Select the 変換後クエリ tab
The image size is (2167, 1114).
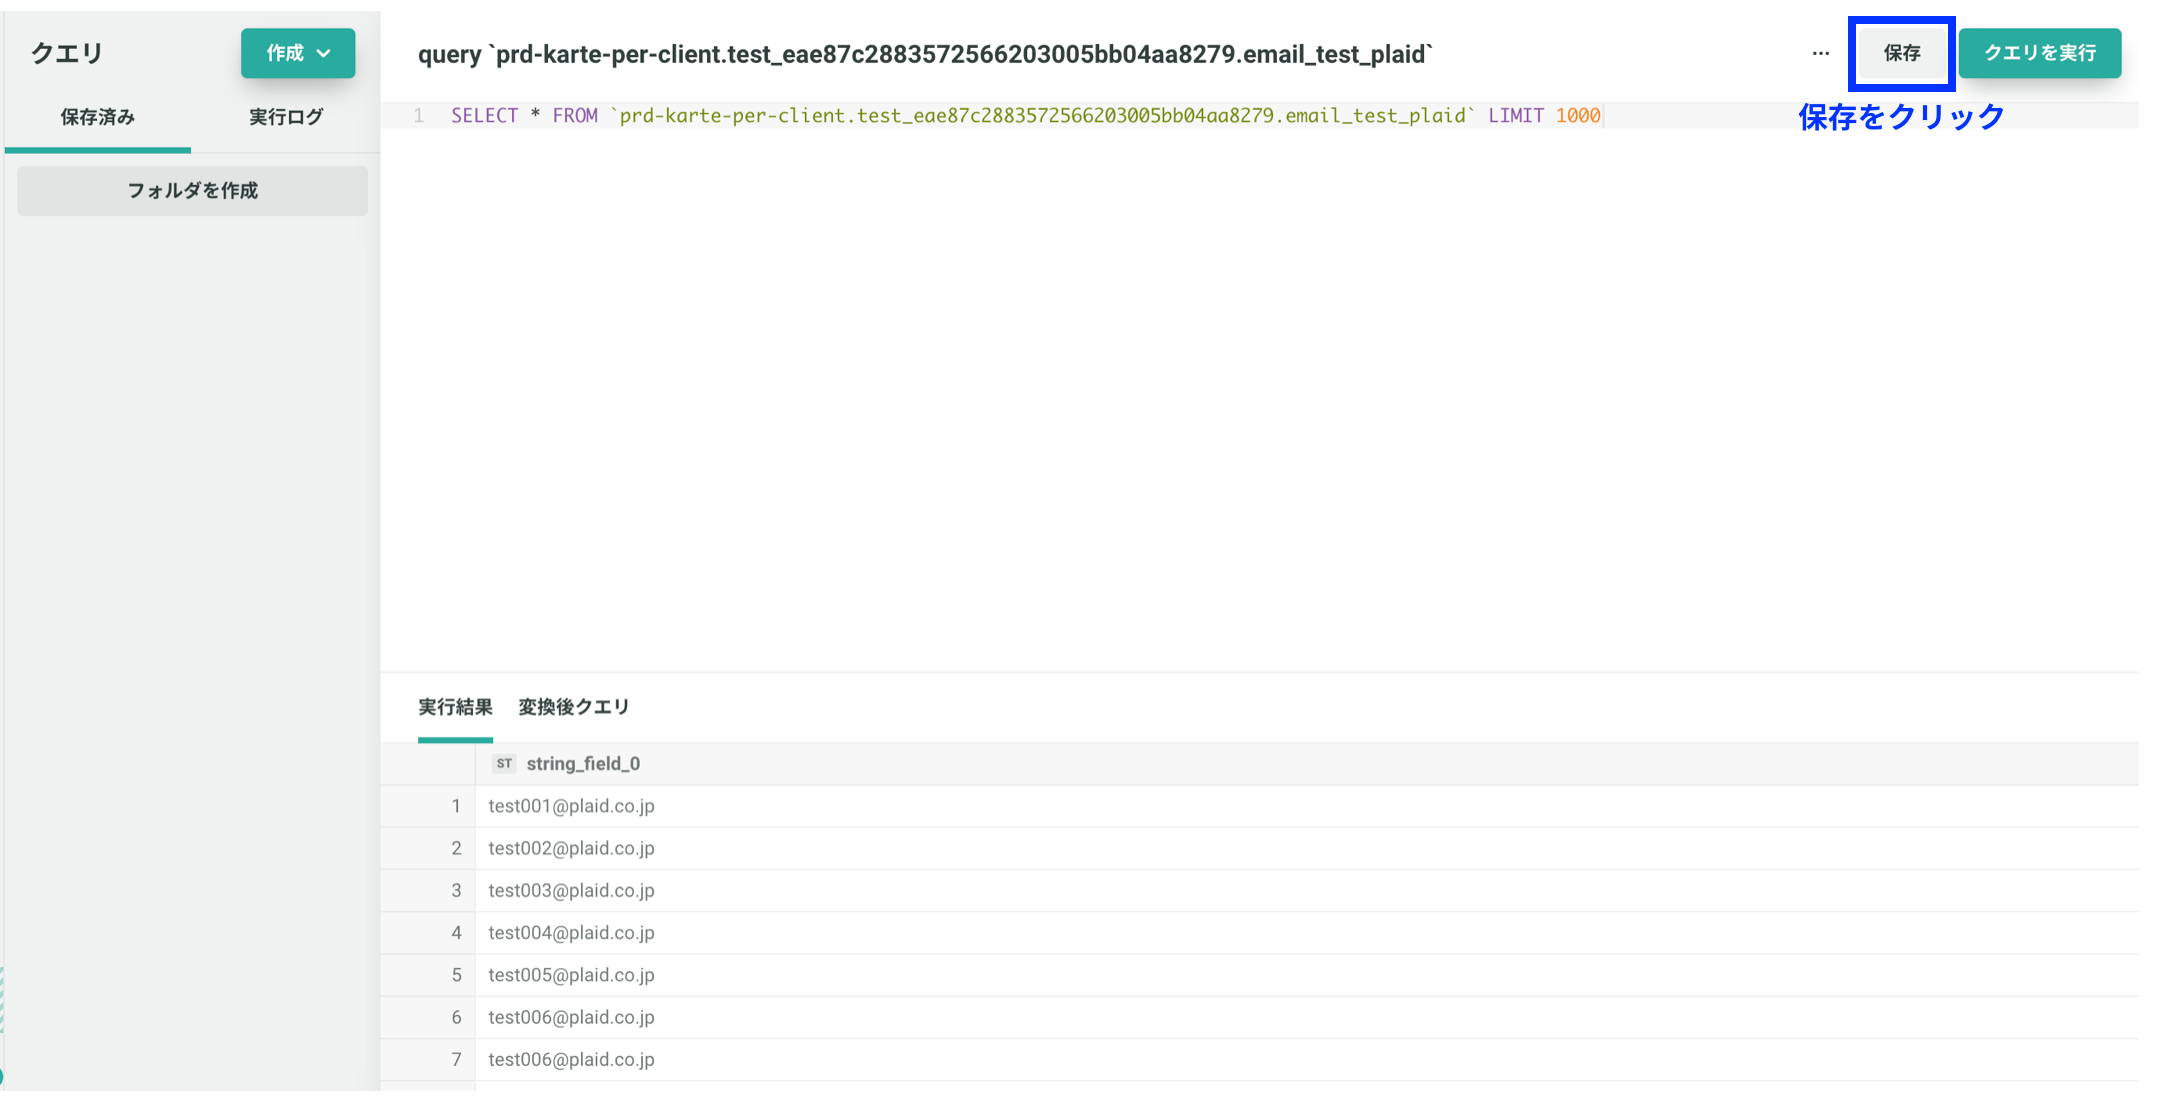(x=574, y=707)
